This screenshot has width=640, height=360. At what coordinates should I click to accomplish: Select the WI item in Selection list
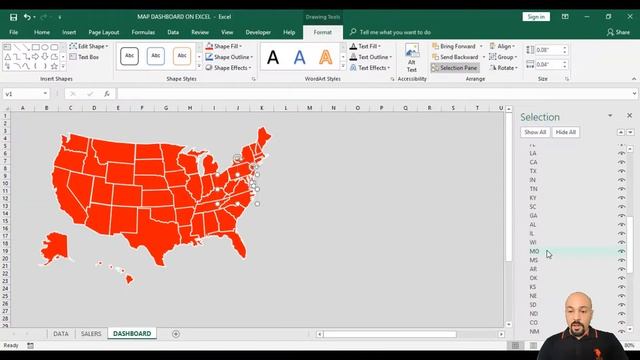coord(533,242)
